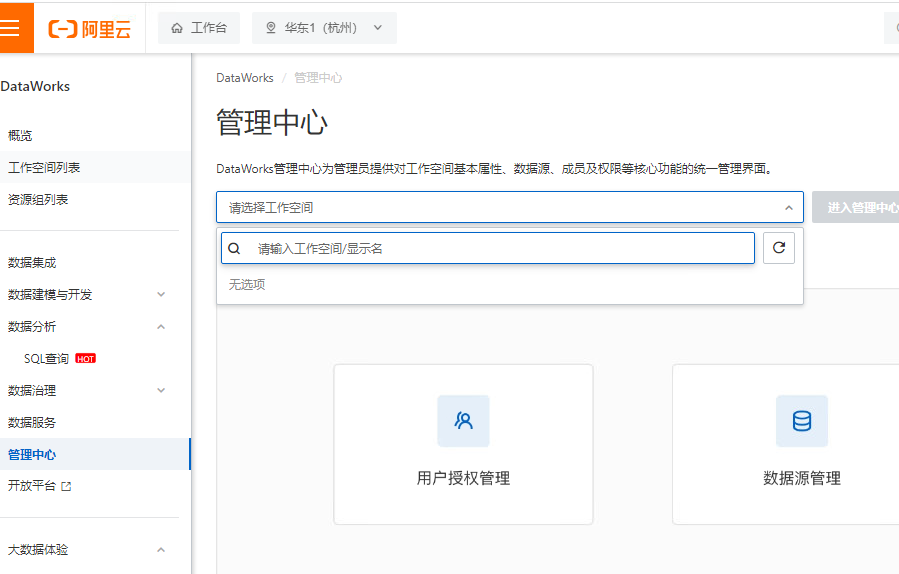Viewport: 899px width, 574px height.
Task: Open 数据服务 in the sidebar
Action: 32,423
